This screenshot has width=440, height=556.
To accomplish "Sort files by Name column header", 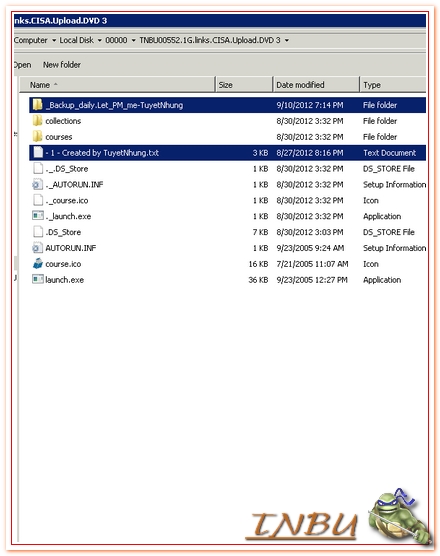I will 117,85.
